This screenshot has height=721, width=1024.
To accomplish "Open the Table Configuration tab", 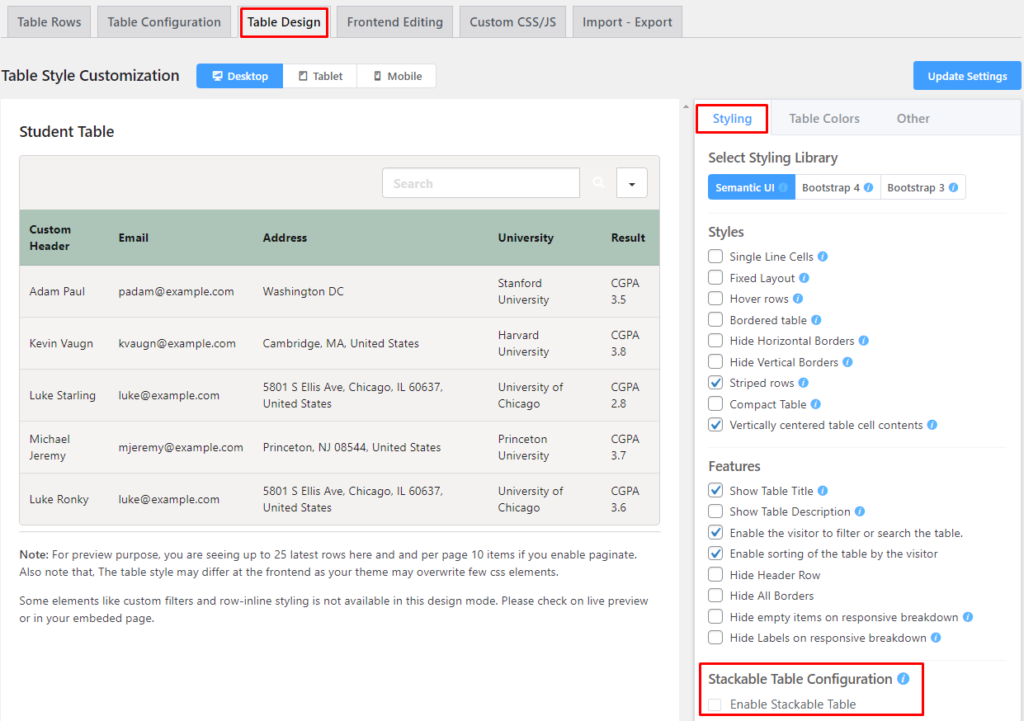I will (x=164, y=22).
